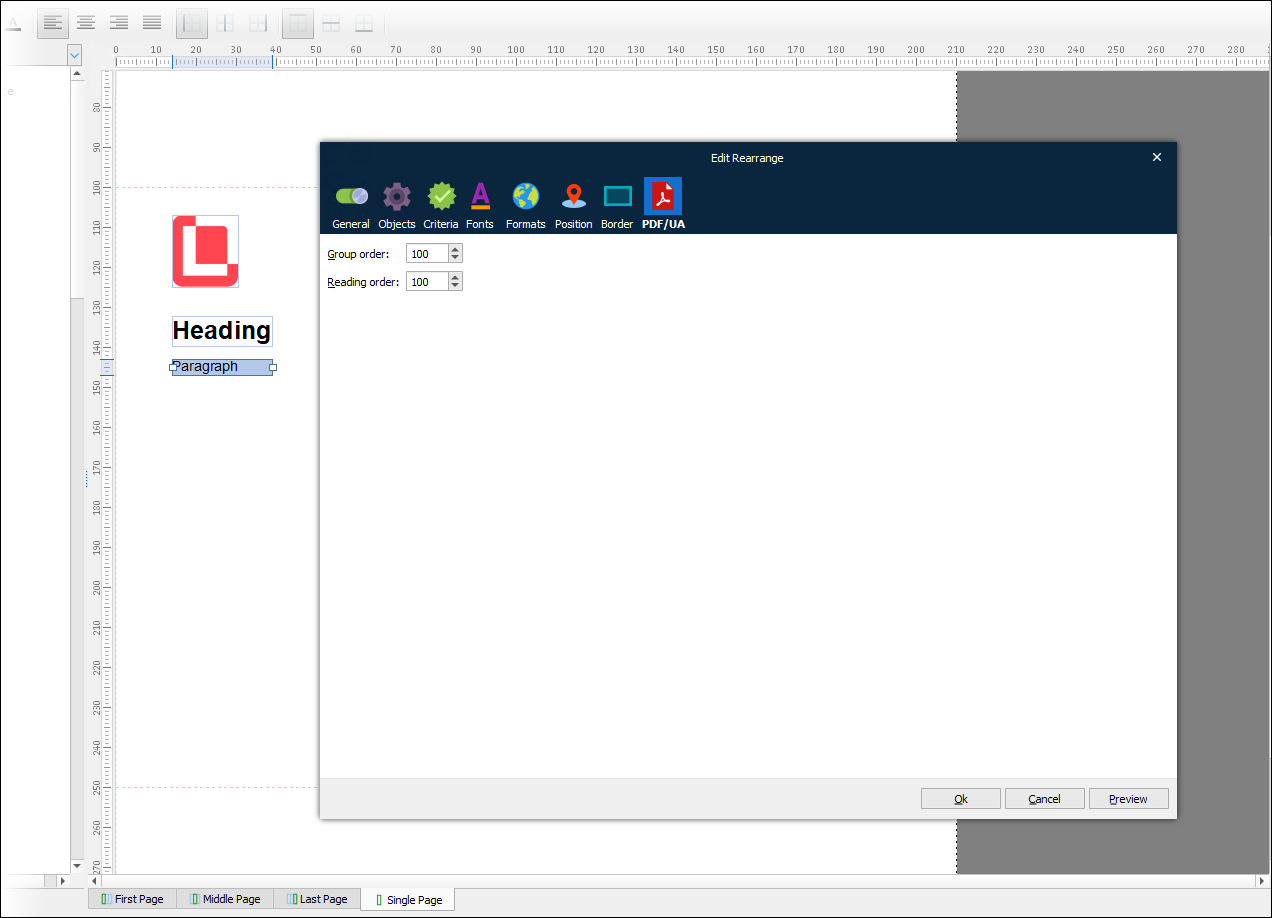Decrease the Group order value

(x=455, y=259)
